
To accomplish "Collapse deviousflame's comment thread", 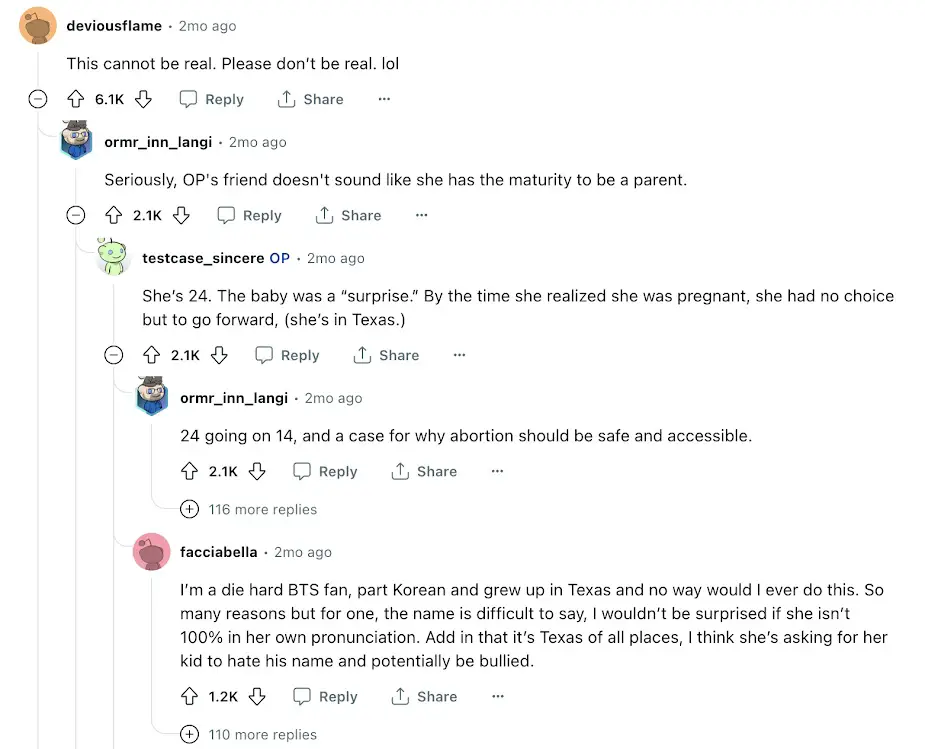I will coord(38,99).
